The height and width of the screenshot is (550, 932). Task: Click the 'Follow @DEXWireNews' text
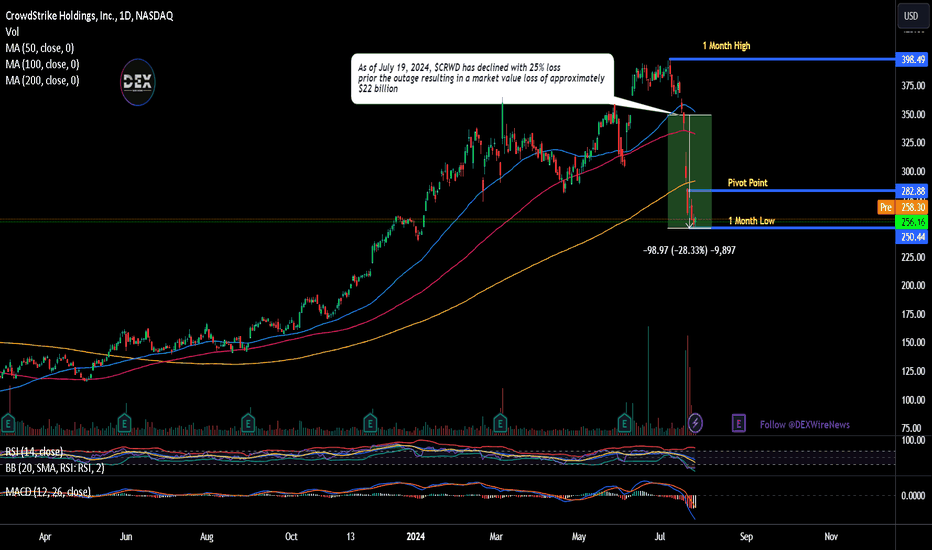point(805,425)
